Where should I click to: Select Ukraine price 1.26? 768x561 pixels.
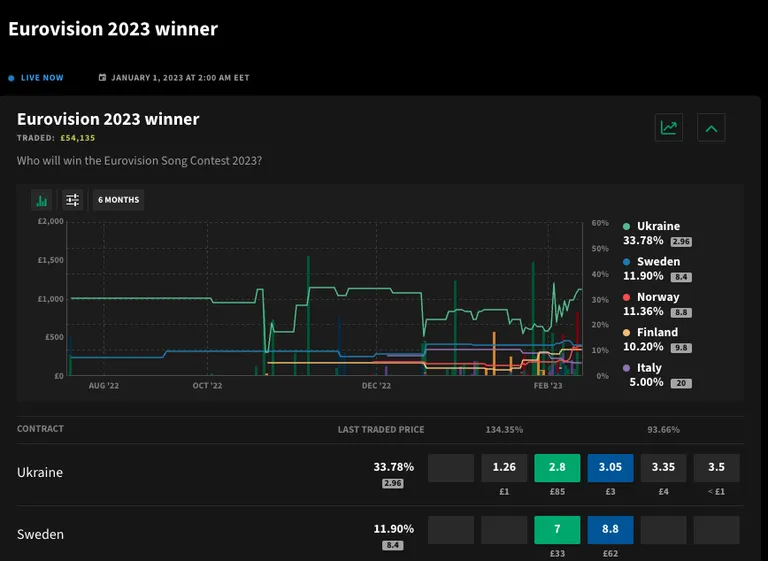[504, 467]
